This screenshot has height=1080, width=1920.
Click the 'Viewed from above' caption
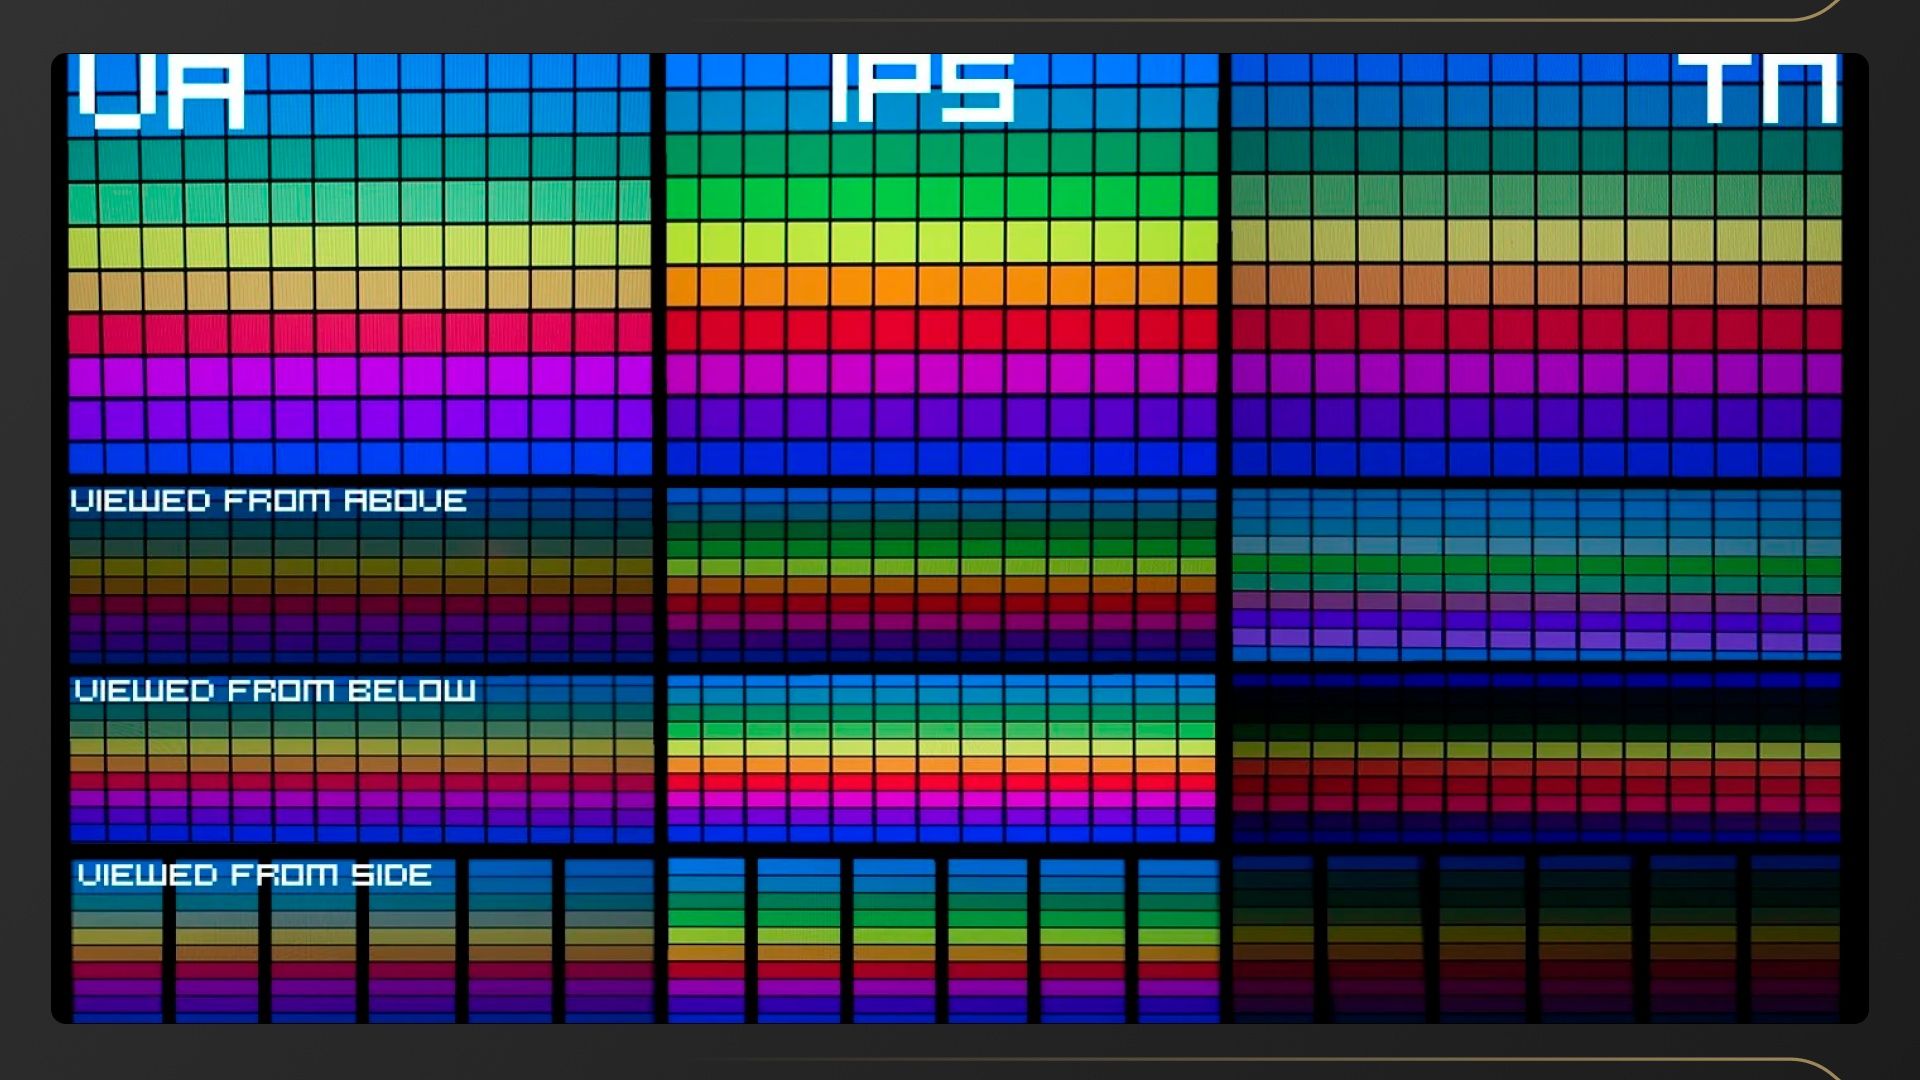coord(268,501)
